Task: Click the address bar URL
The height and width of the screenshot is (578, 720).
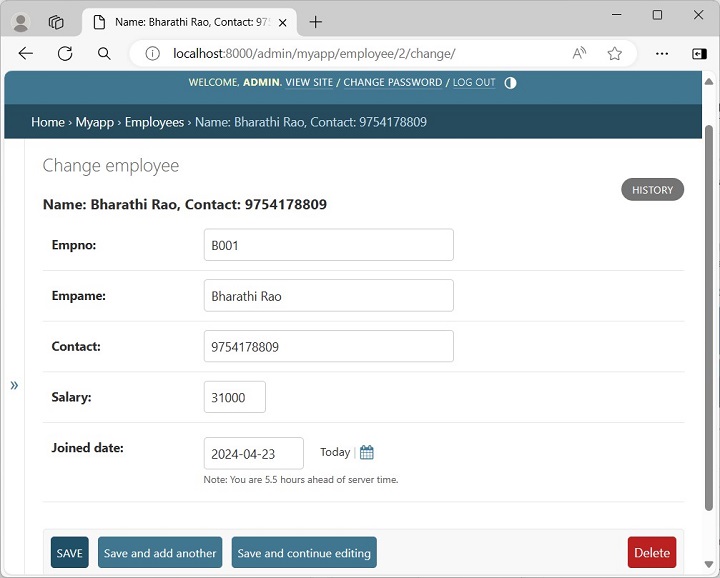Action: click(314, 54)
